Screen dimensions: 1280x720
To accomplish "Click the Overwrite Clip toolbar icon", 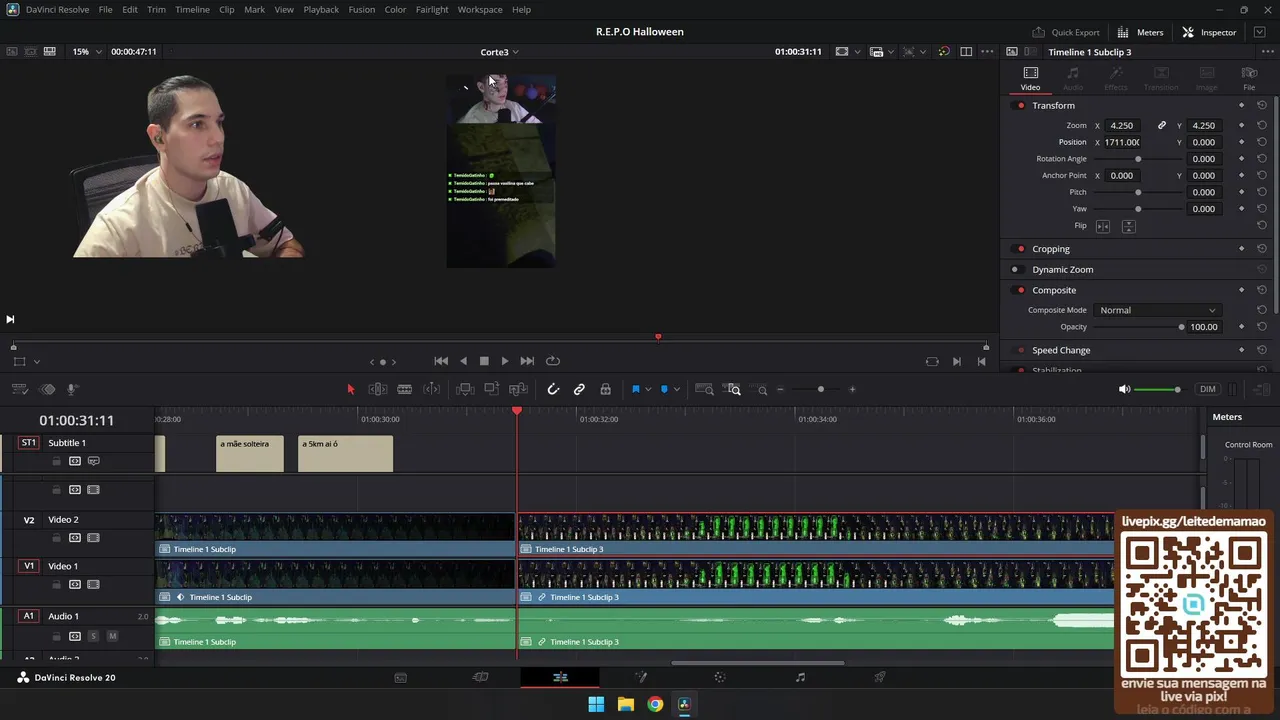I will 492,389.
